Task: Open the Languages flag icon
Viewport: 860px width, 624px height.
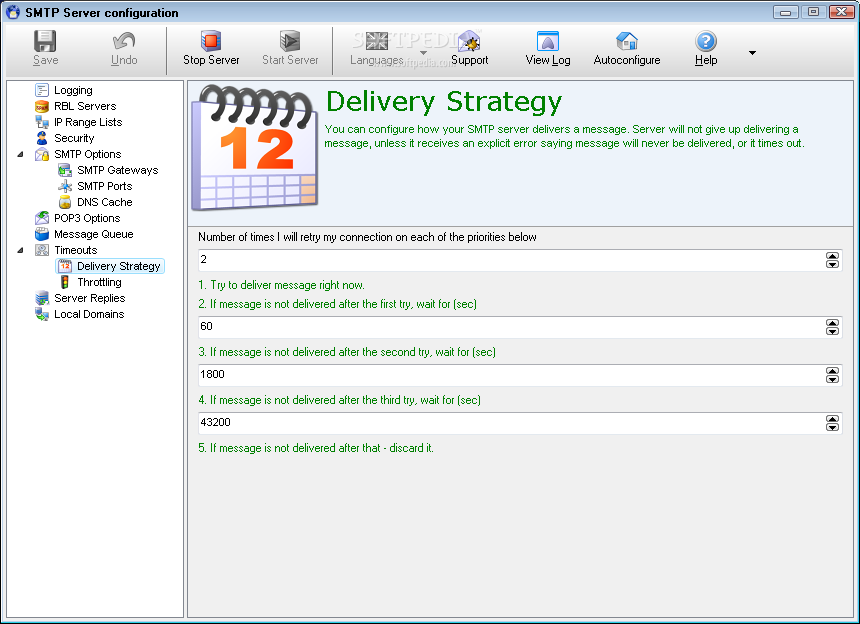Action: [x=377, y=41]
